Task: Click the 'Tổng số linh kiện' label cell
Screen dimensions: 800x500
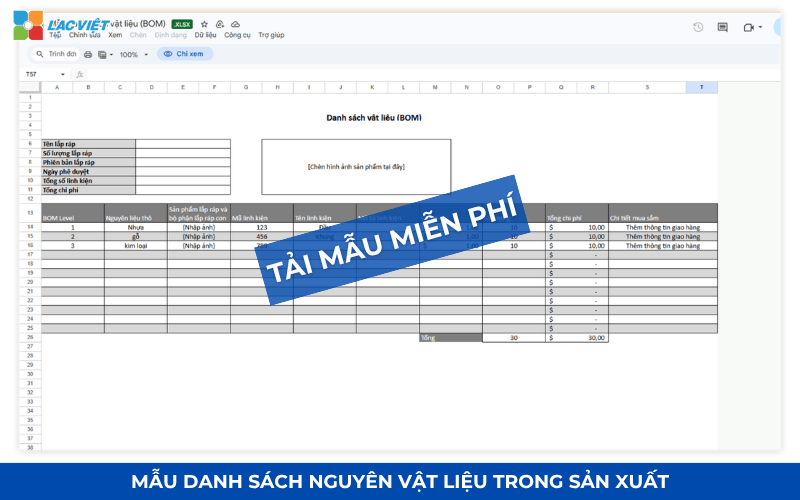Action: pos(88,181)
